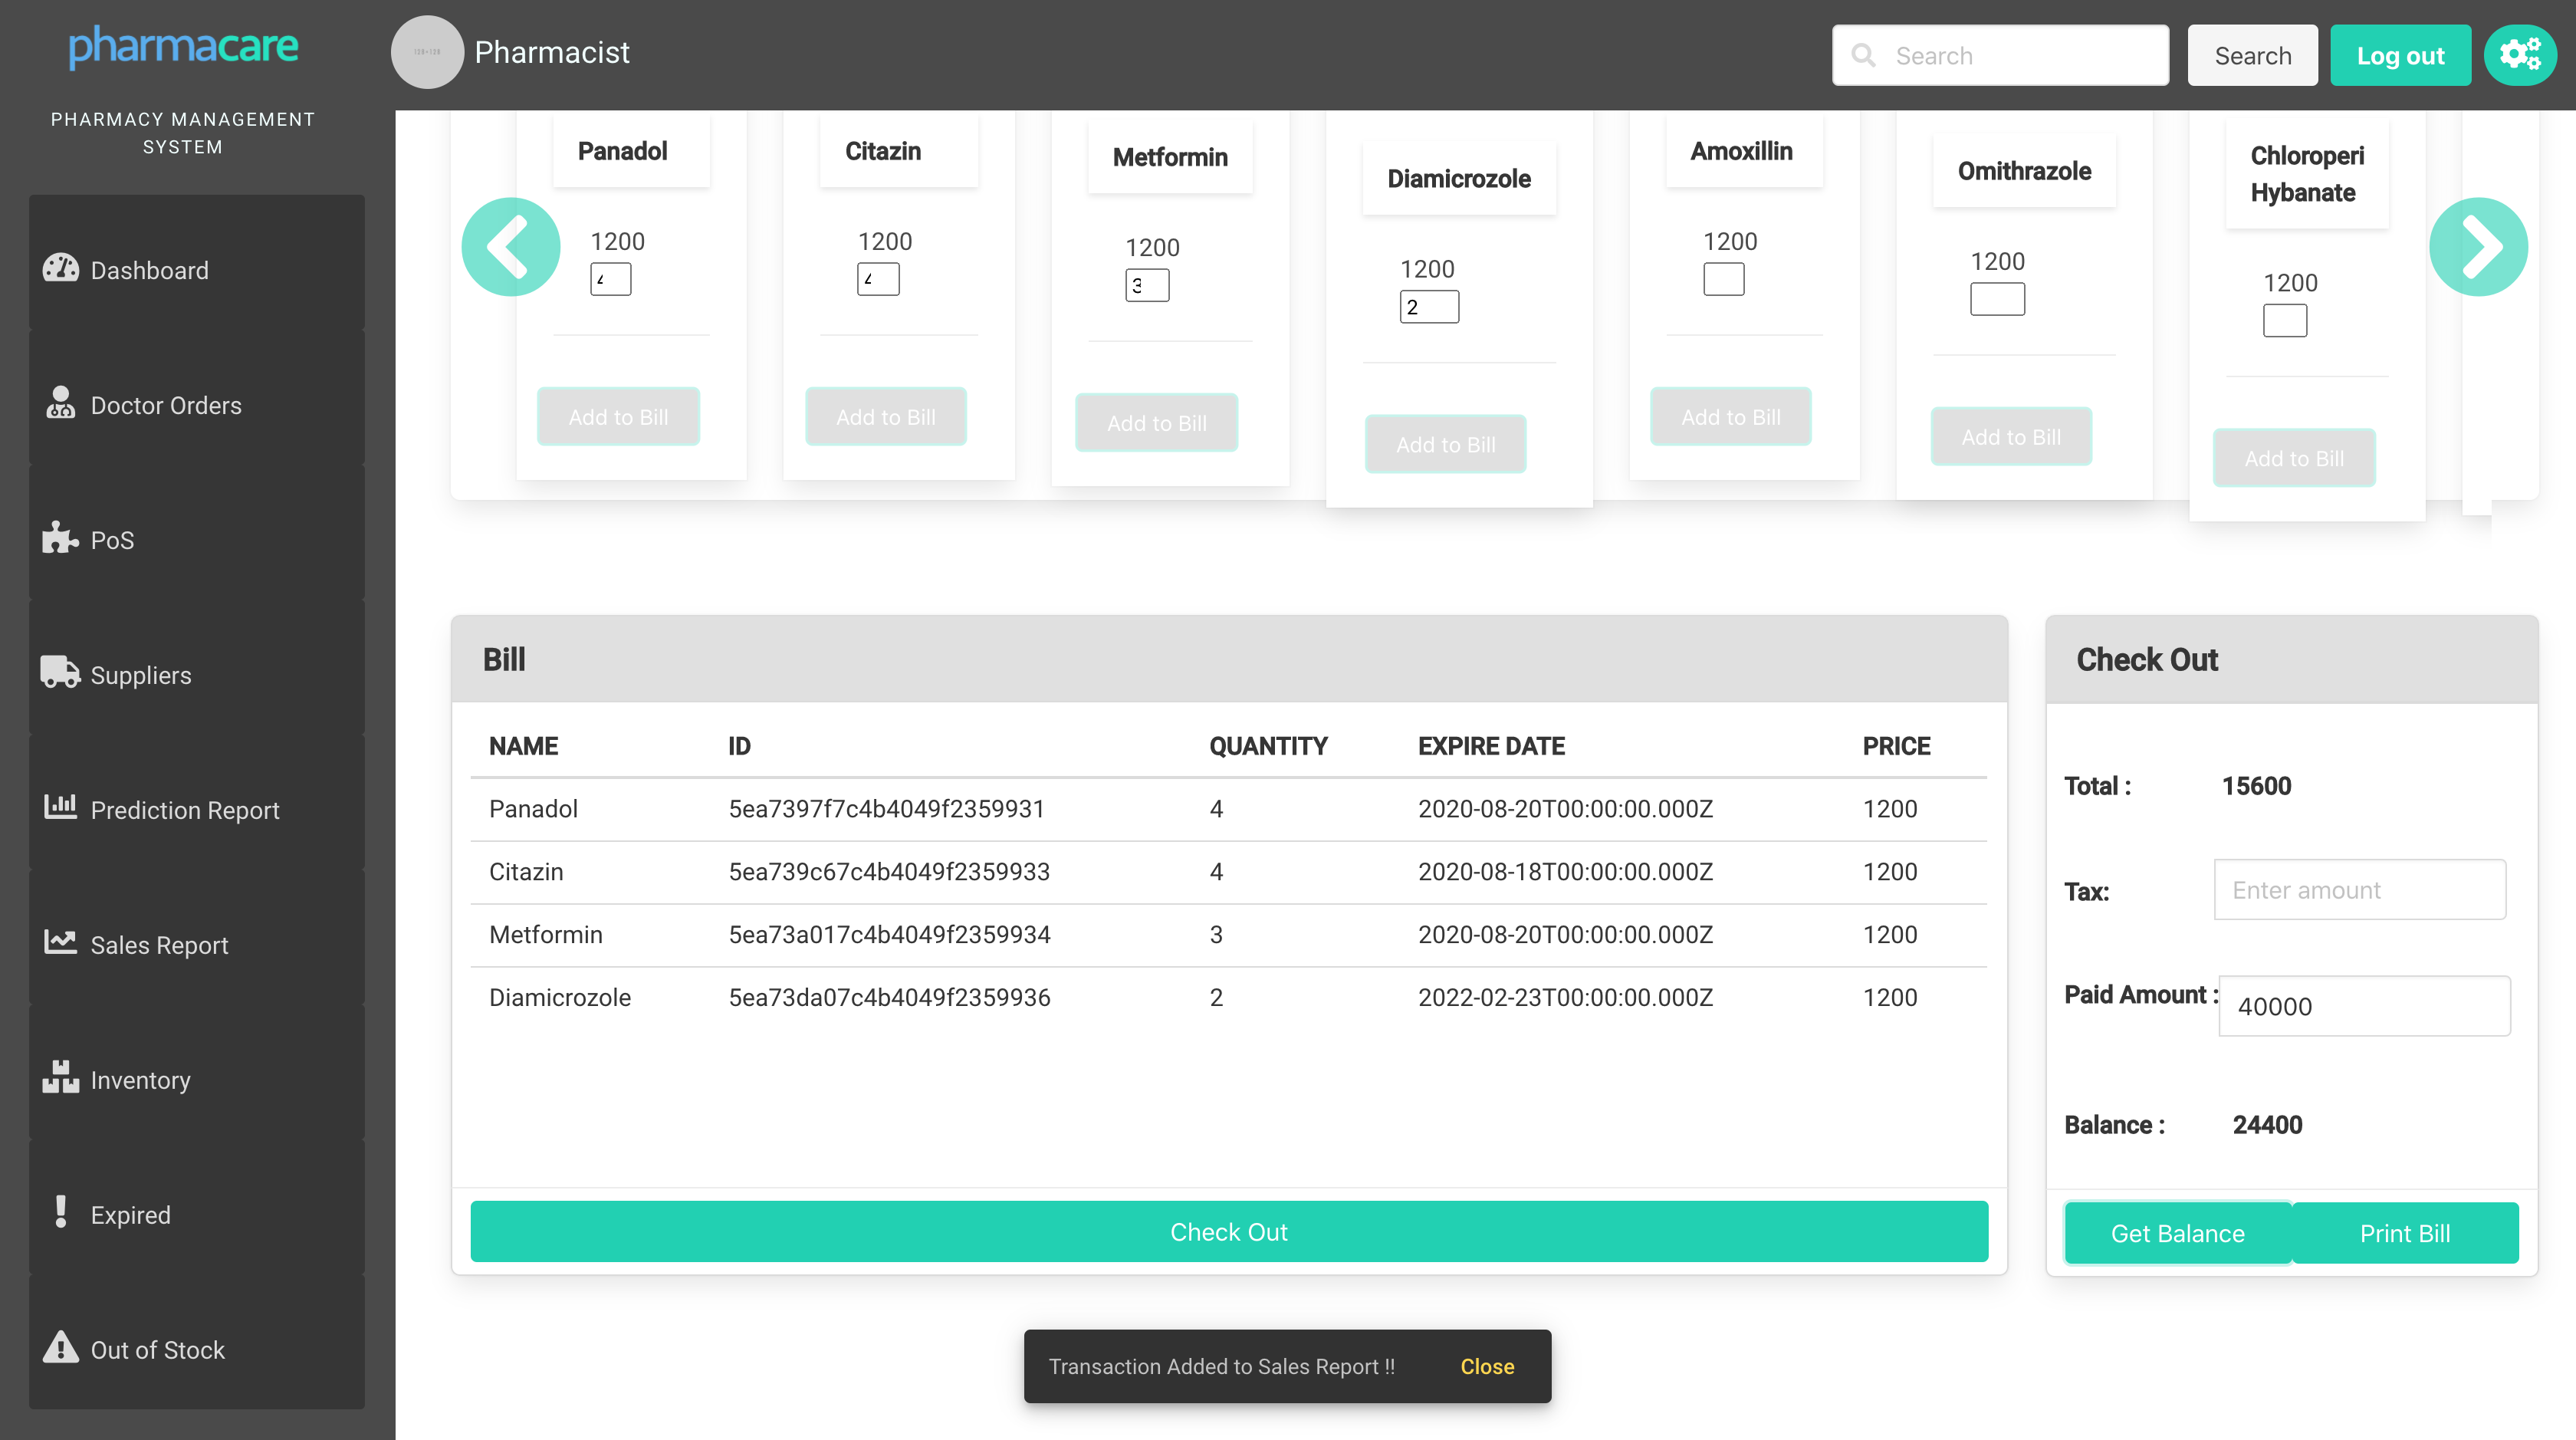
Task: Open Sales Report from sidebar
Action: pyautogui.click(x=159, y=945)
